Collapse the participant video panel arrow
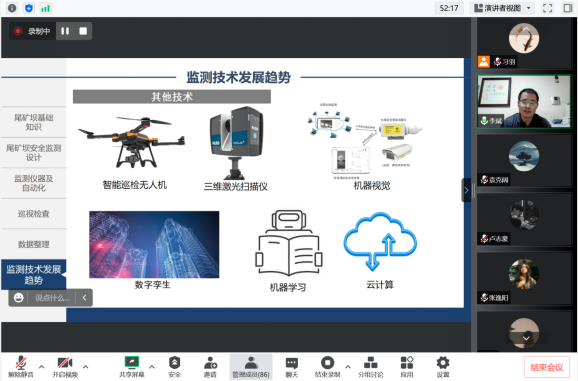 [x=466, y=190]
